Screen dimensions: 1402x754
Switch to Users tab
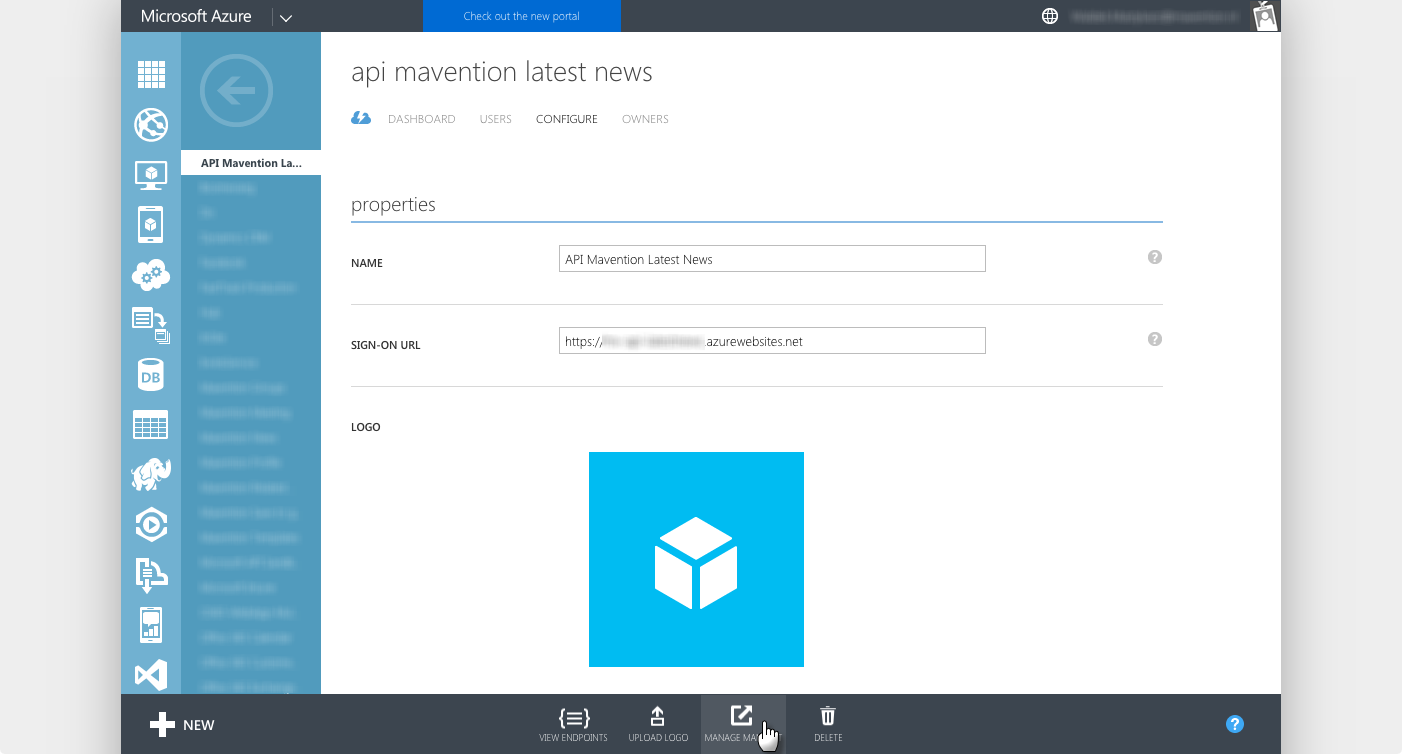(x=496, y=119)
